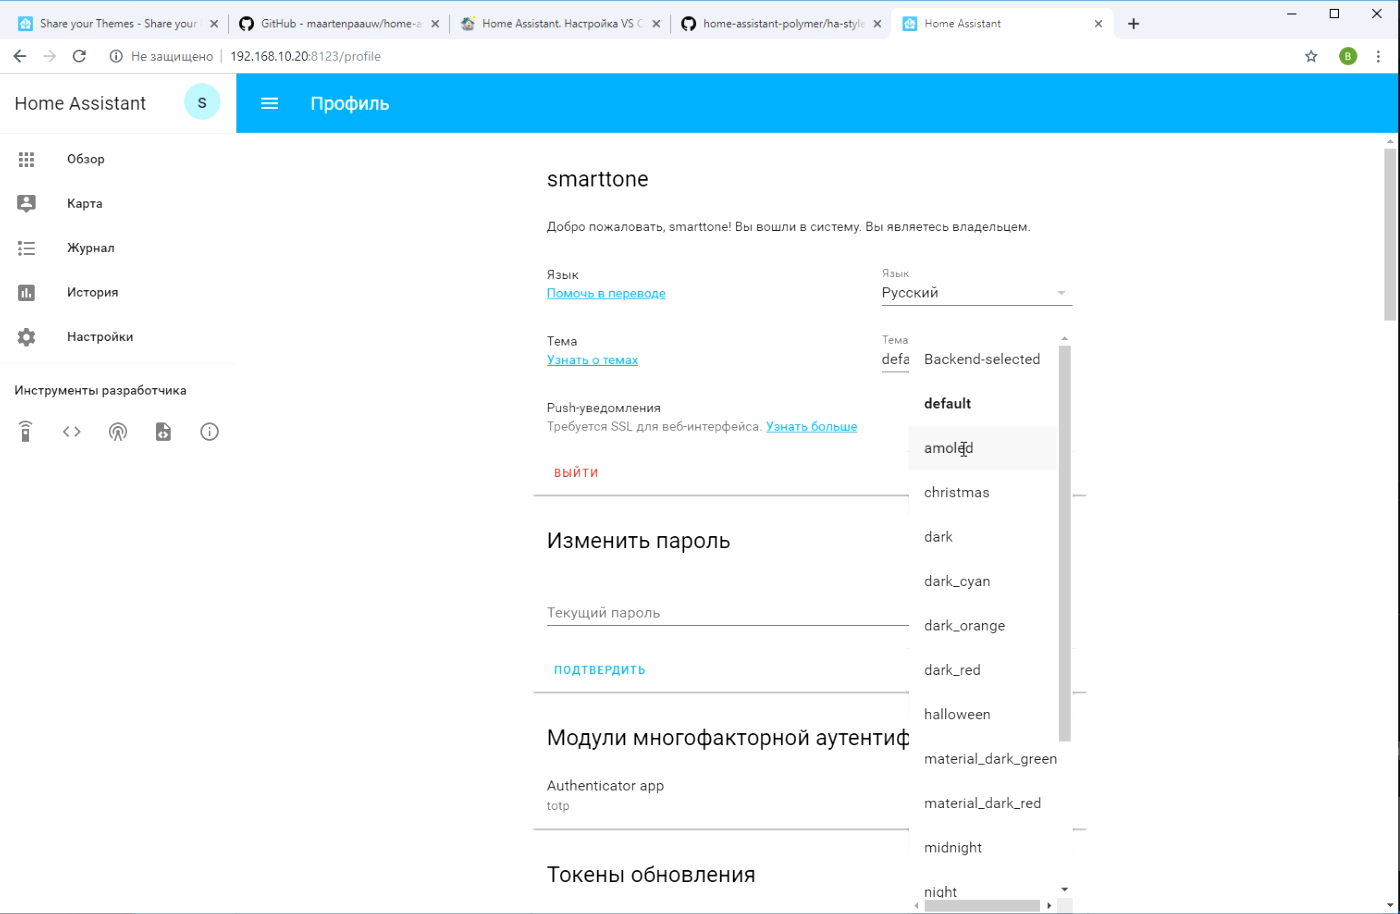Select Backend-selected theme option

click(x=982, y=359)
